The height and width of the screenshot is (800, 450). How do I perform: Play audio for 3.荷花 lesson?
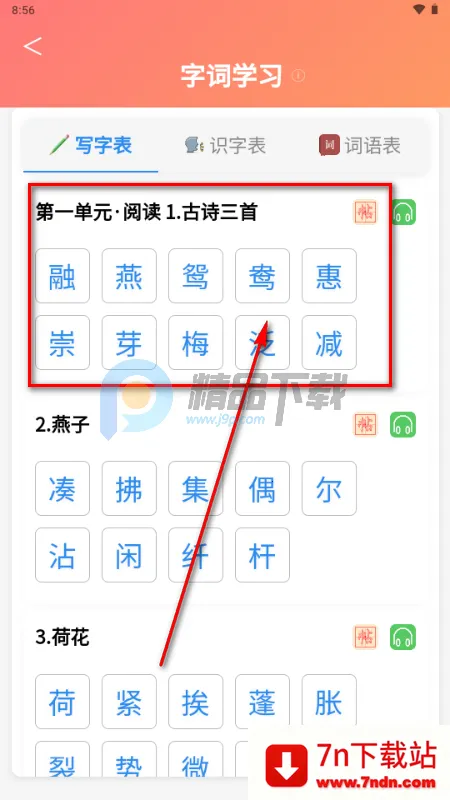pos(404,637)
